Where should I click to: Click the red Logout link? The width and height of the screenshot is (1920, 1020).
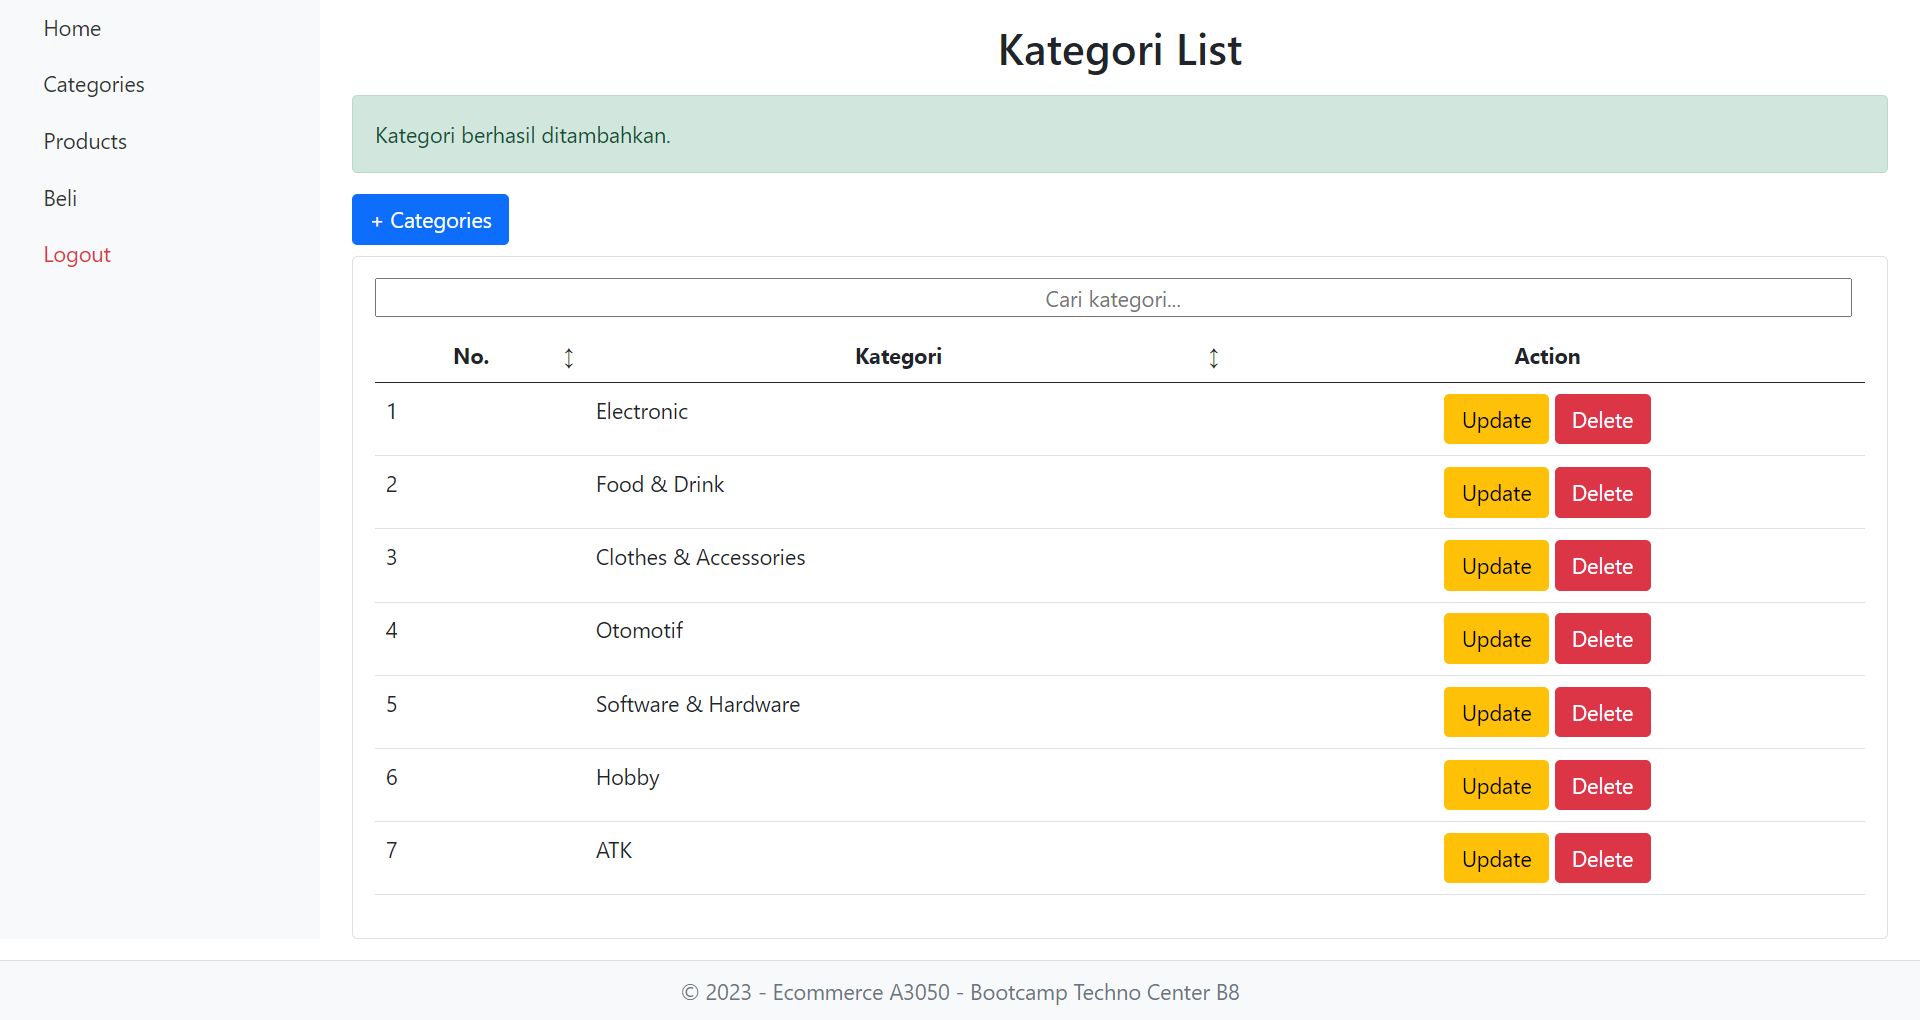[x=77, y=255]
